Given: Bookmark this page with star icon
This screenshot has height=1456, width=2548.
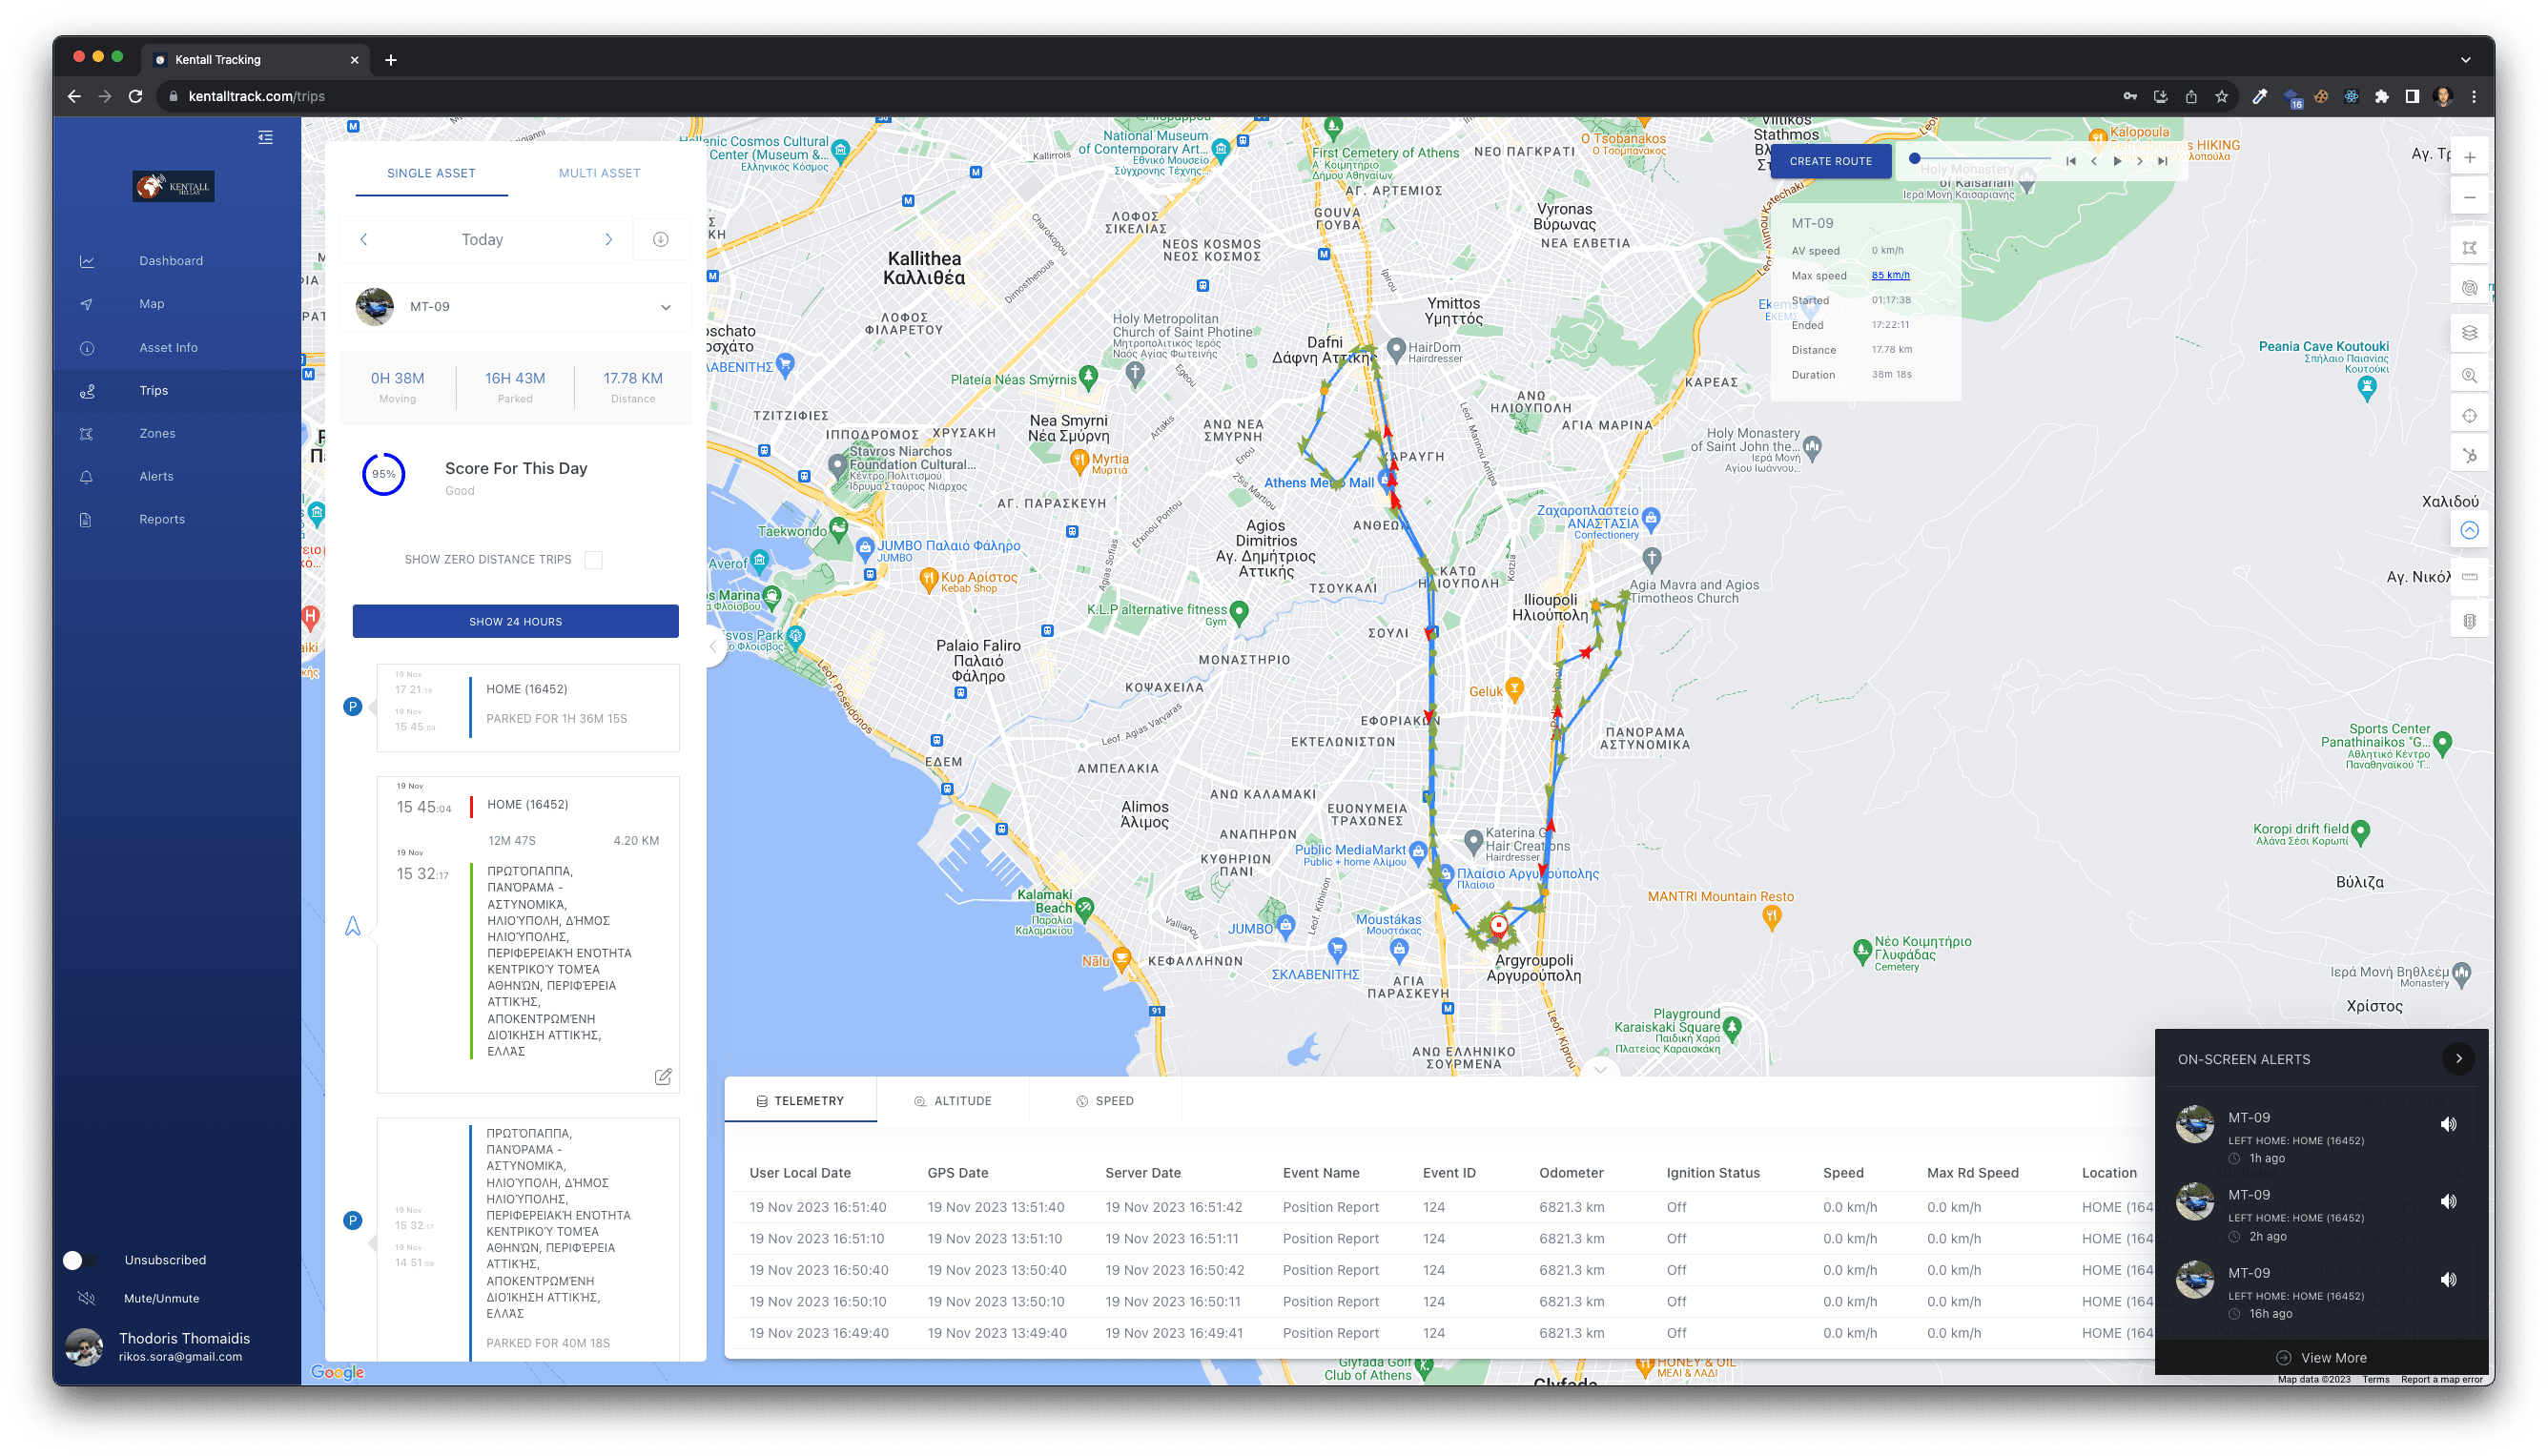Looking at the screenshot, I should tap(2221, 96).
